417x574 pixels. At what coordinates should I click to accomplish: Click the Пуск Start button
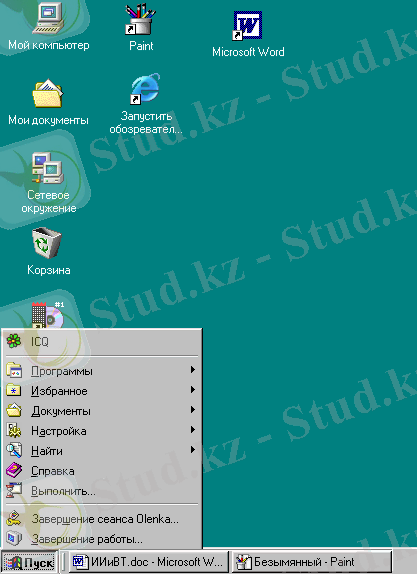click(x=29, y=562)
